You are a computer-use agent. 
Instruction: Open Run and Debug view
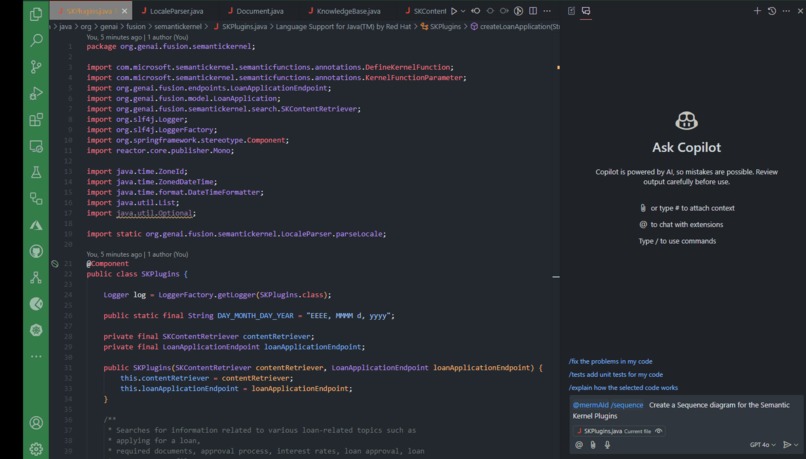pyautogui.click(x=36, y=93)
